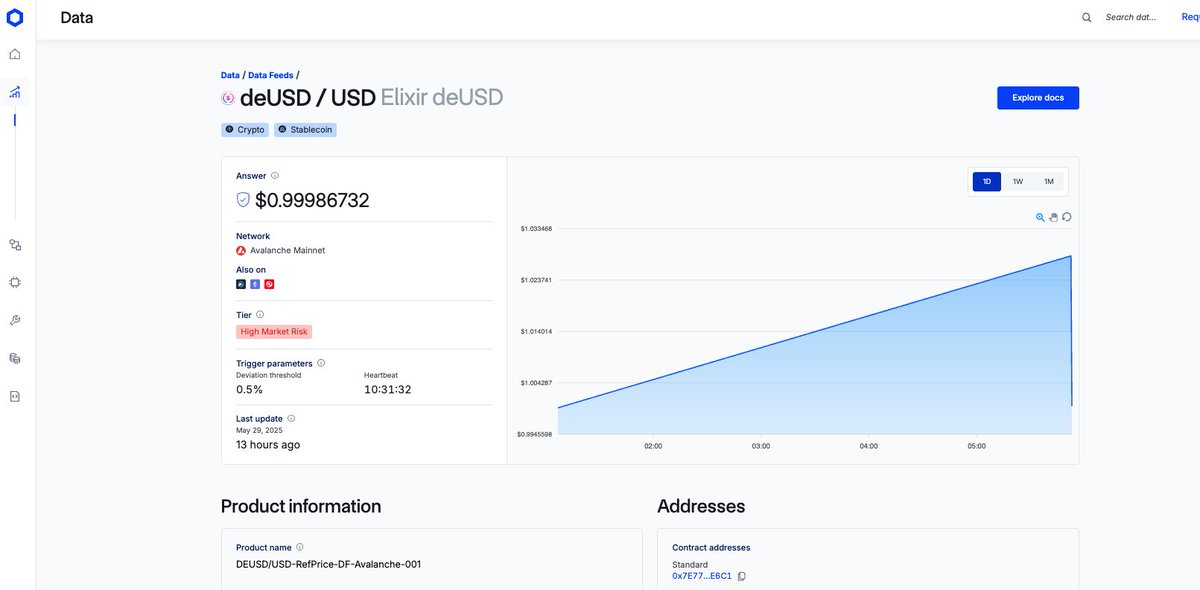
Task: Open the blue Ethereum Also-on icon
Action: tap(255, 284)
